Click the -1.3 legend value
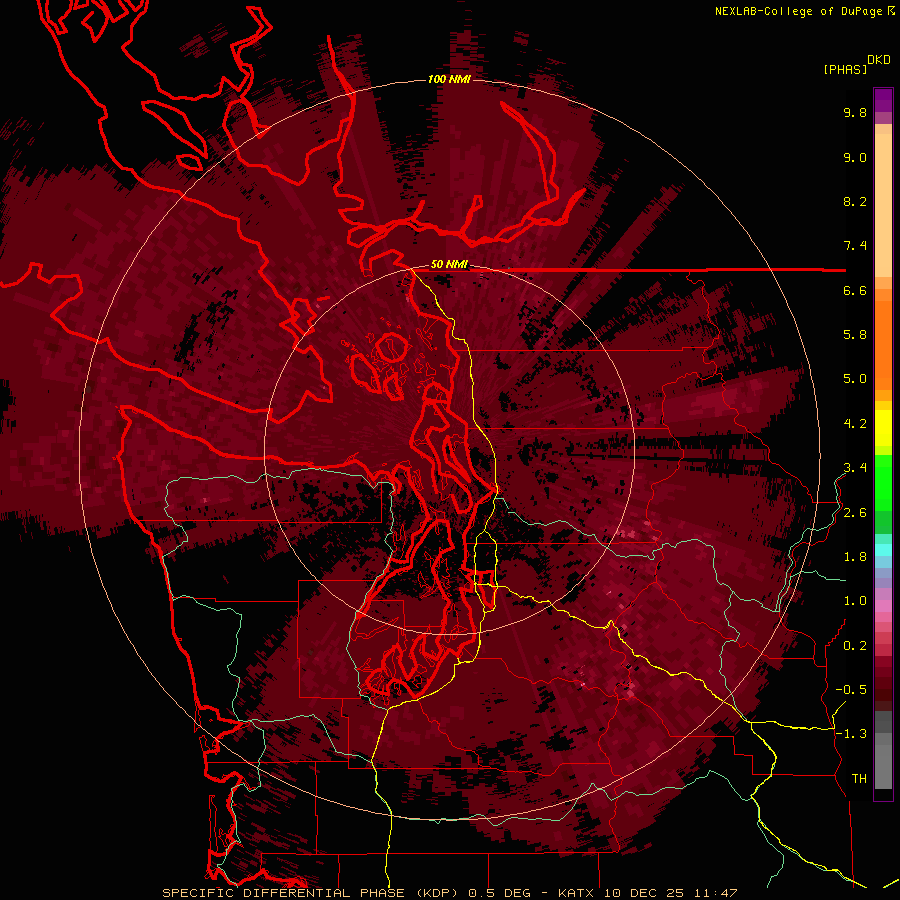The width and height of the screenshot is (900, 900). (851, 734)
